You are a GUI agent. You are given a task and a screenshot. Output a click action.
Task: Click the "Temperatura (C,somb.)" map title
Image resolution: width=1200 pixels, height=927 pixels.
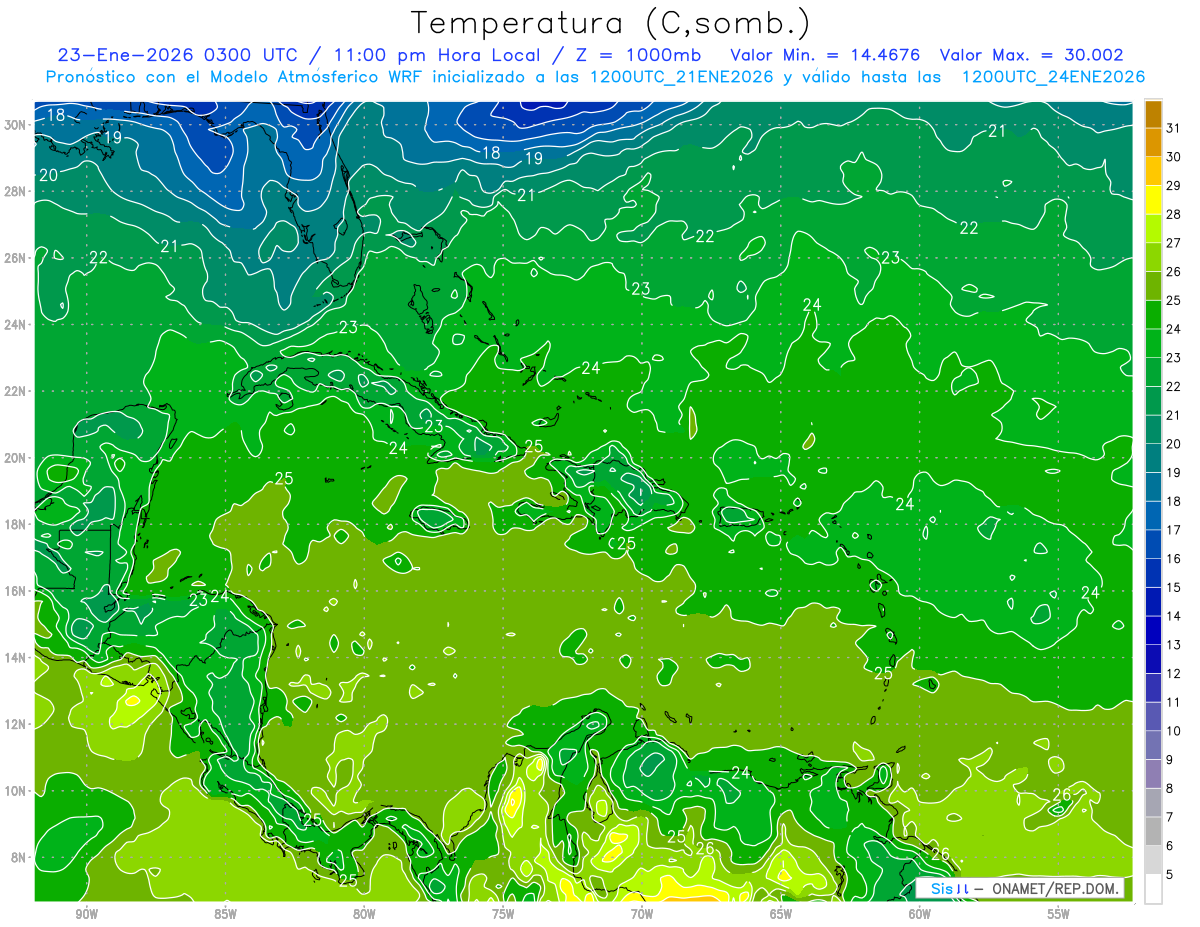[x=610, y=22]
